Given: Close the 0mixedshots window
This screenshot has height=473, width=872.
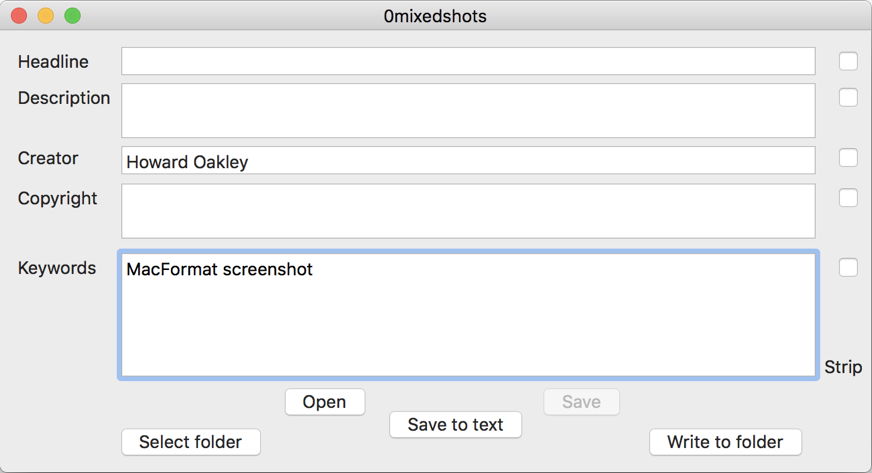Looking at the screenshot, I should [x=19, y=16].
